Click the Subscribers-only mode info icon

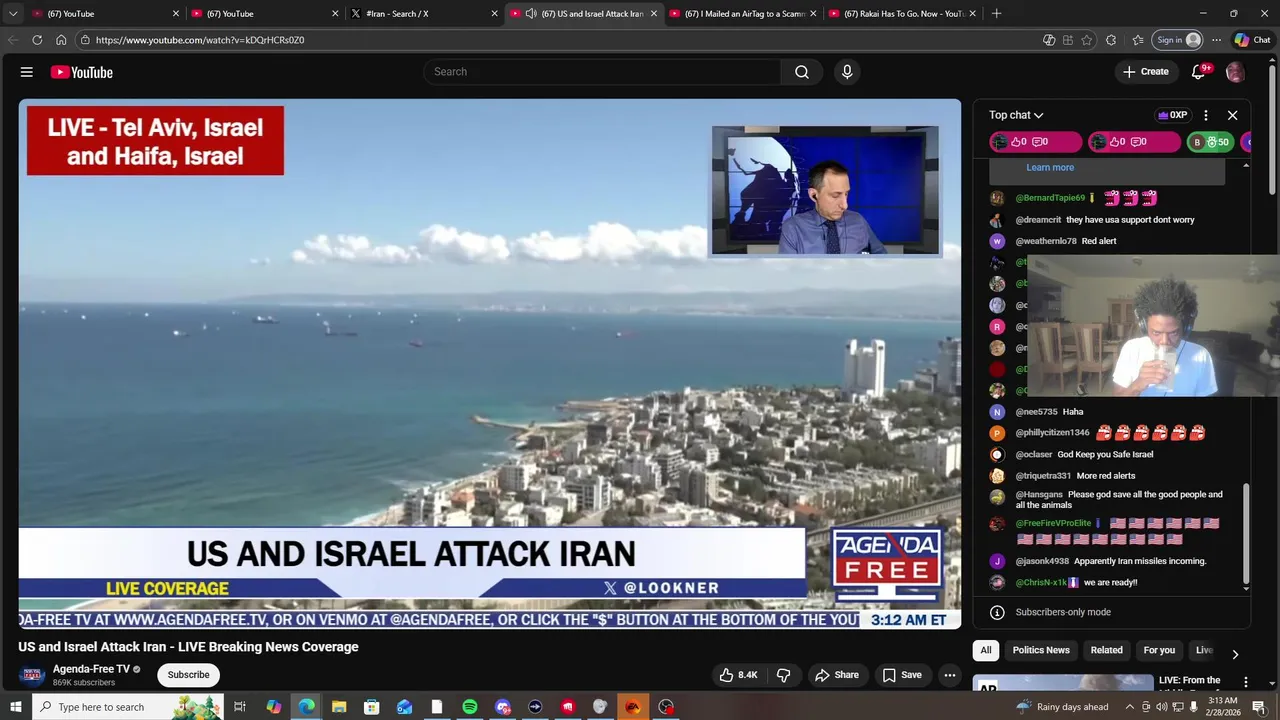pos(997,612)
